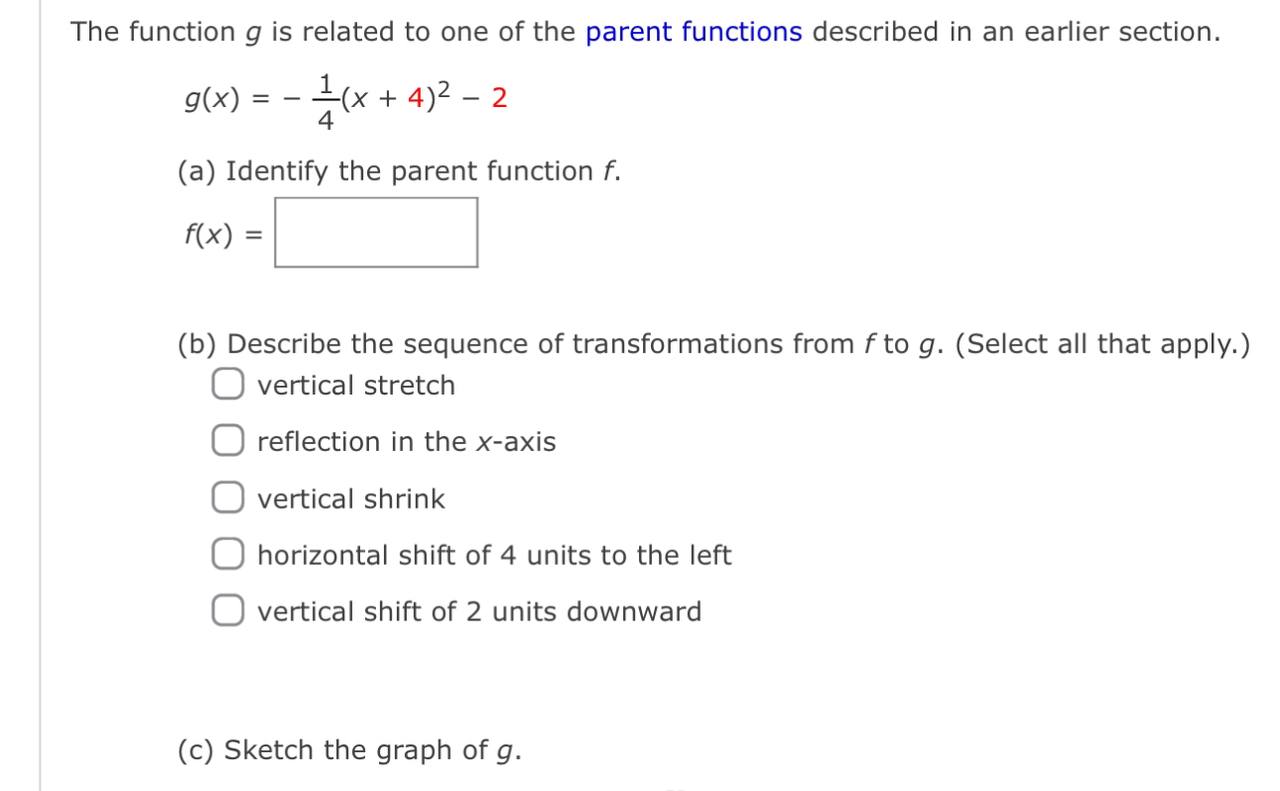The width and height of the screenshot is (1280, 791).
Task: Check vertical shift of 2 units downward
Action: pos(227,608)
